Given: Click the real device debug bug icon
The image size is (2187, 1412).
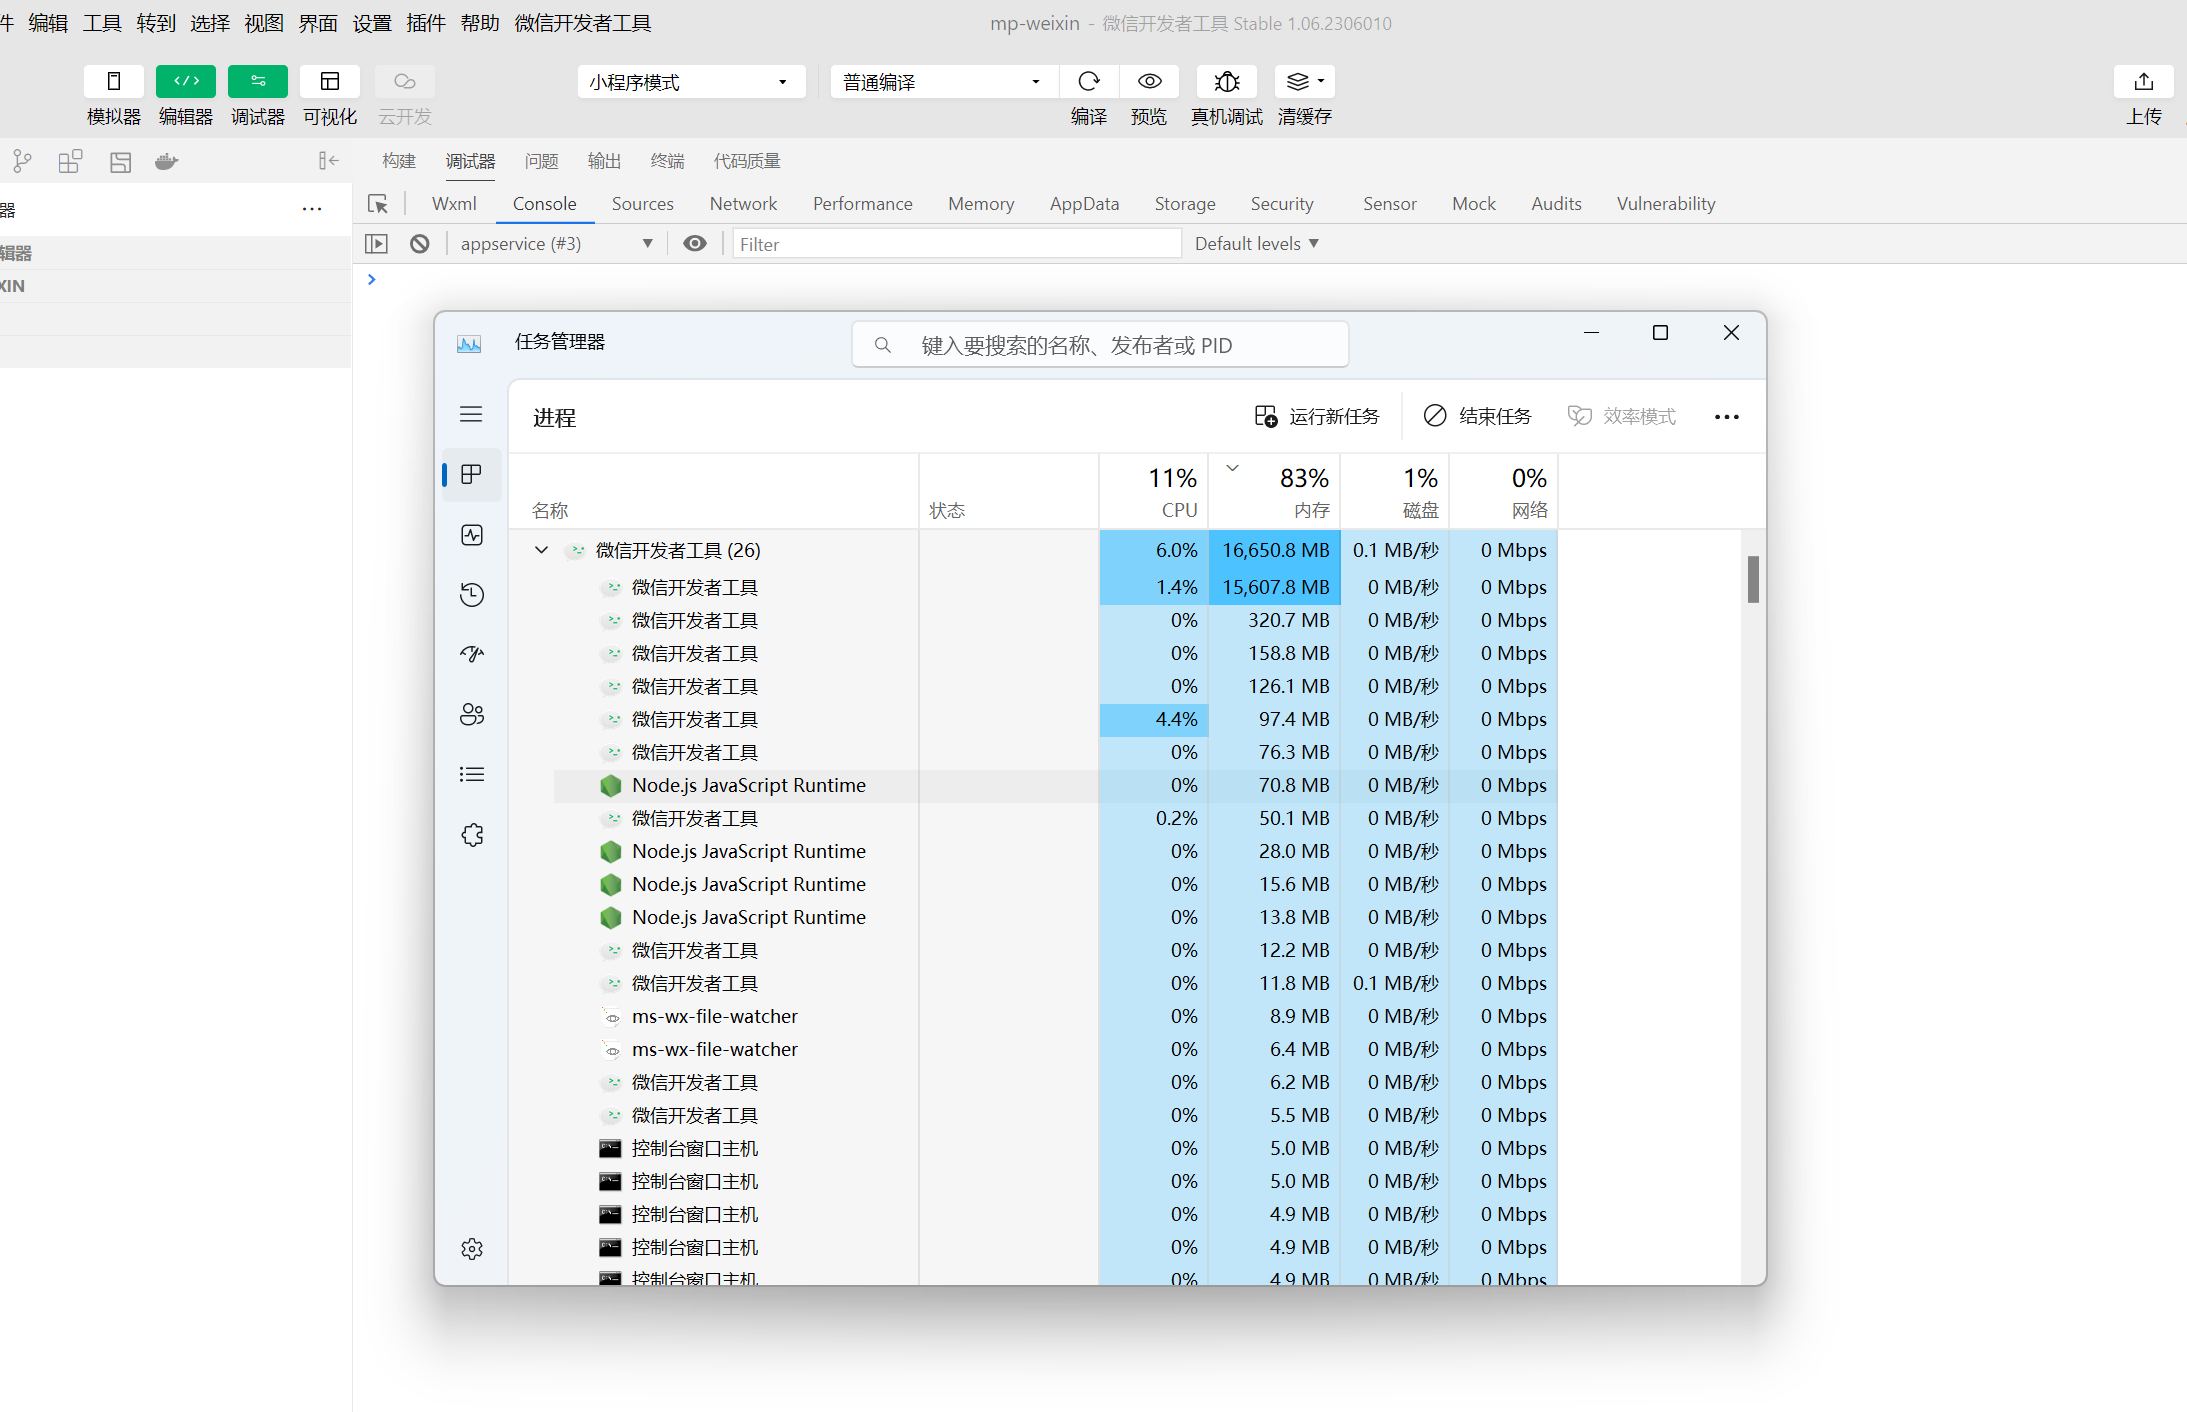Looking at the screenshot, I should coord(1226,81).
